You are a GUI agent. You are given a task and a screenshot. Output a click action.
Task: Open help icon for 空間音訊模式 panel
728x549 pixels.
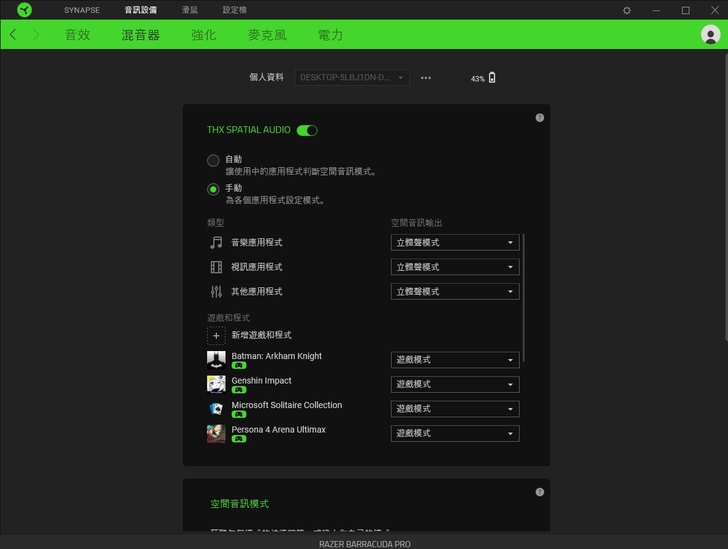click(x=540, y=492)
